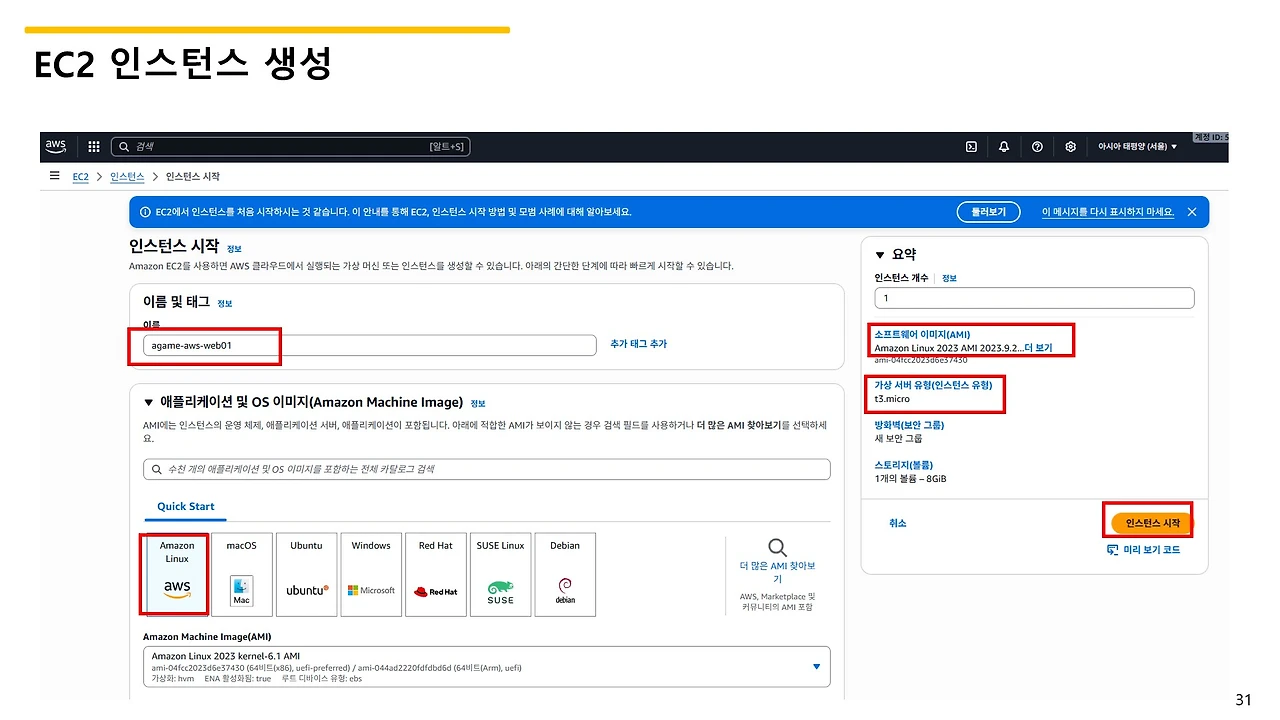Open the CloudShell terminal icon

pos(970,146)
